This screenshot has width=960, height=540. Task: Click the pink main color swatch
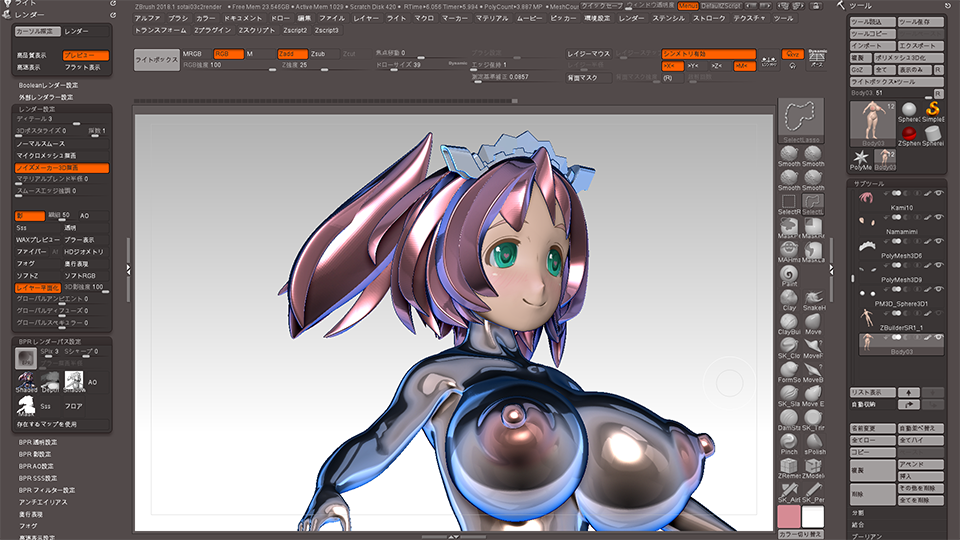tap(789, 516)
